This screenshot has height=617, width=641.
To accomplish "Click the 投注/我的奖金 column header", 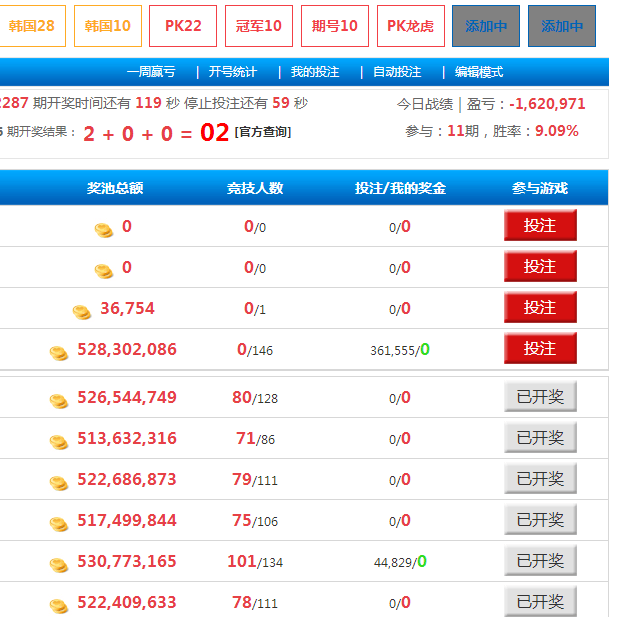I will click(400, 188).
